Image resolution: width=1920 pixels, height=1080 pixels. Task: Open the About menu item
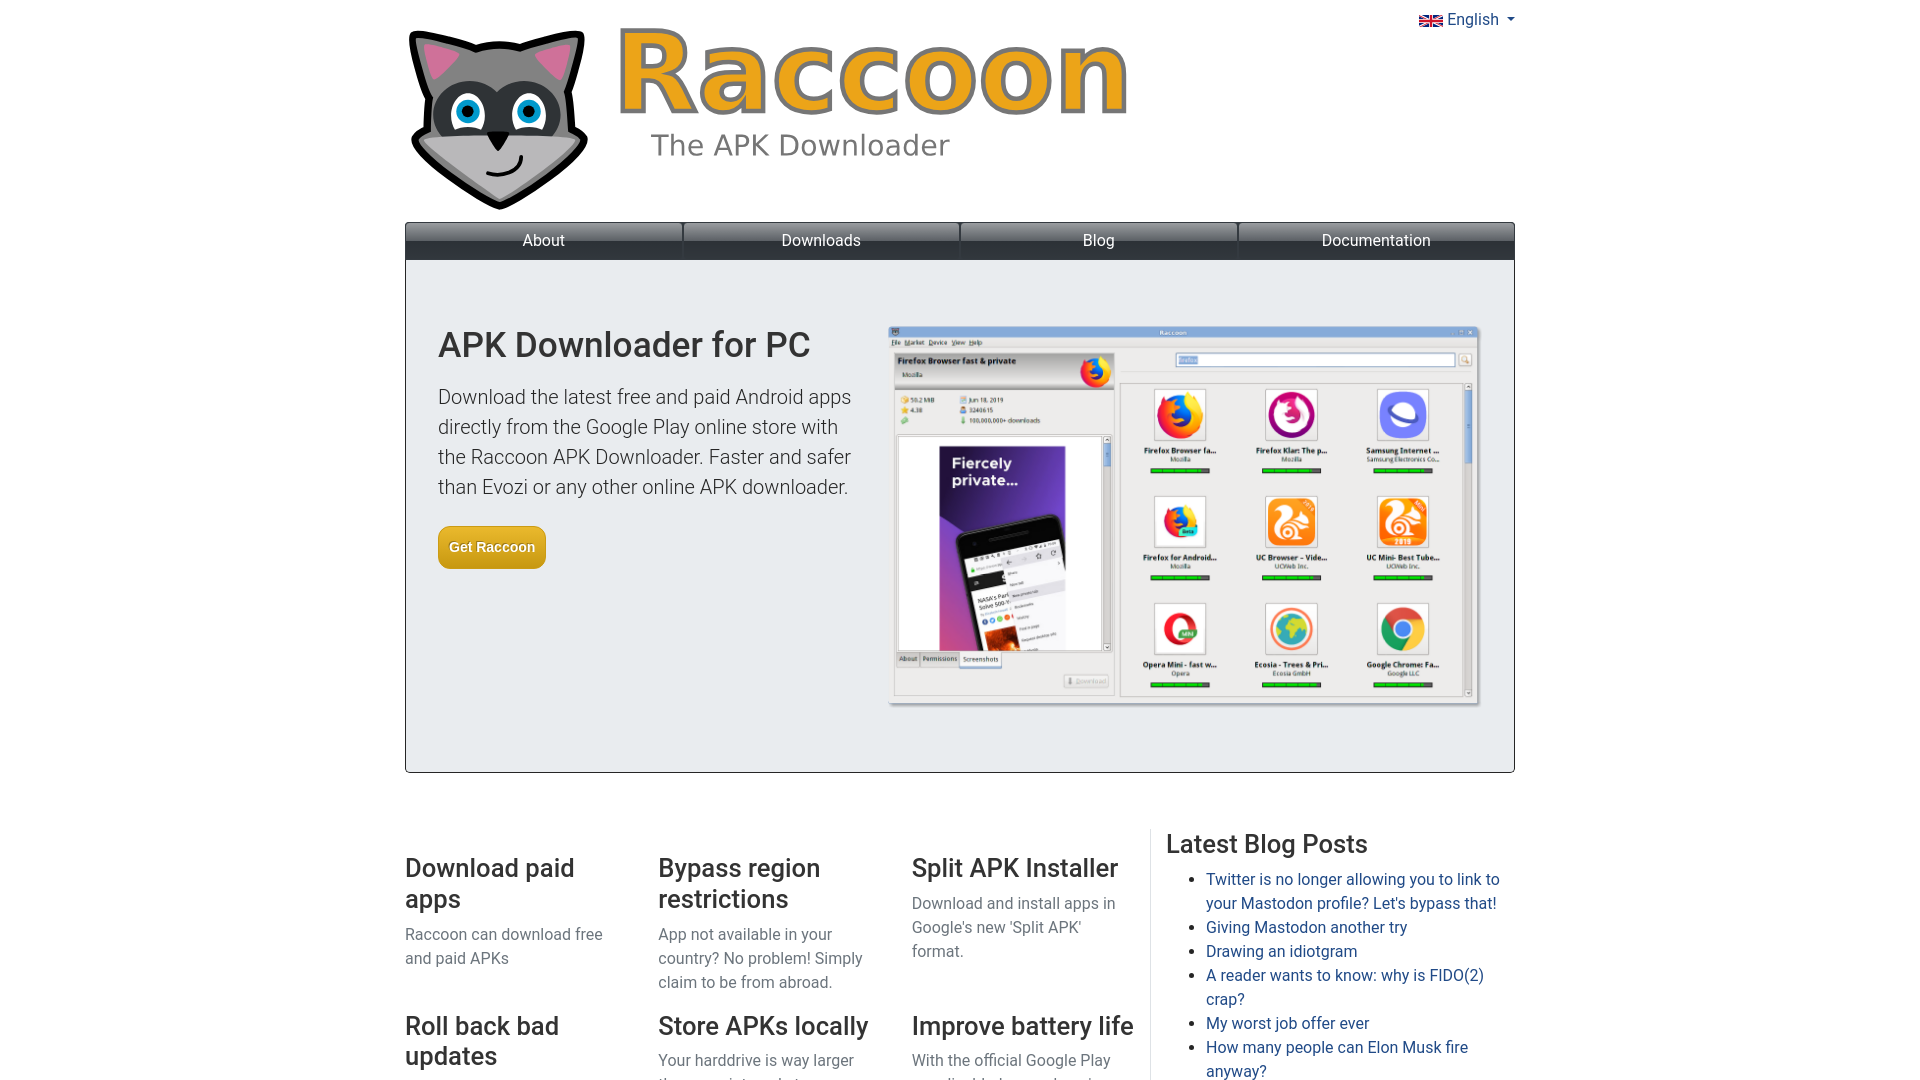544,241
